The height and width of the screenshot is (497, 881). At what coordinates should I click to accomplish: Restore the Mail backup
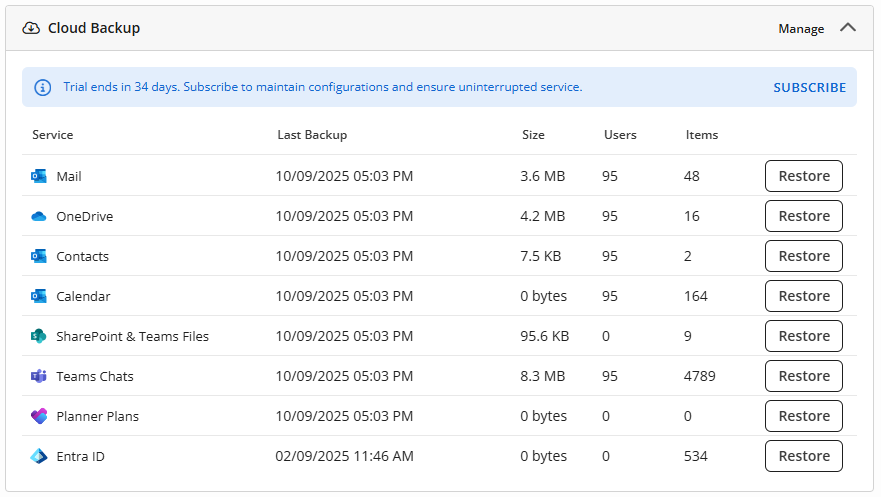[x=804, y=176]
